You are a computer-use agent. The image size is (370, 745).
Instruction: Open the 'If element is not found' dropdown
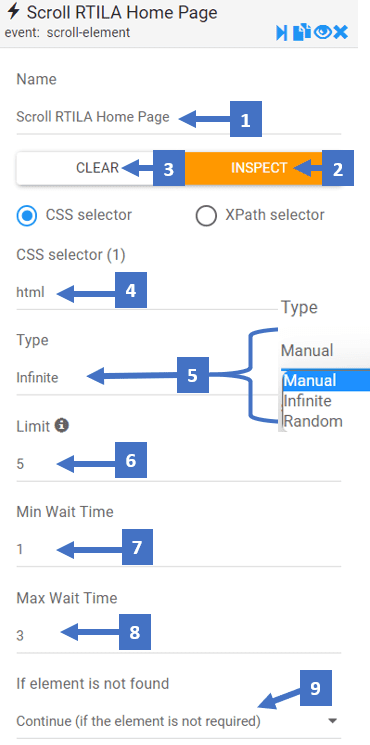[x=179, y=721]
